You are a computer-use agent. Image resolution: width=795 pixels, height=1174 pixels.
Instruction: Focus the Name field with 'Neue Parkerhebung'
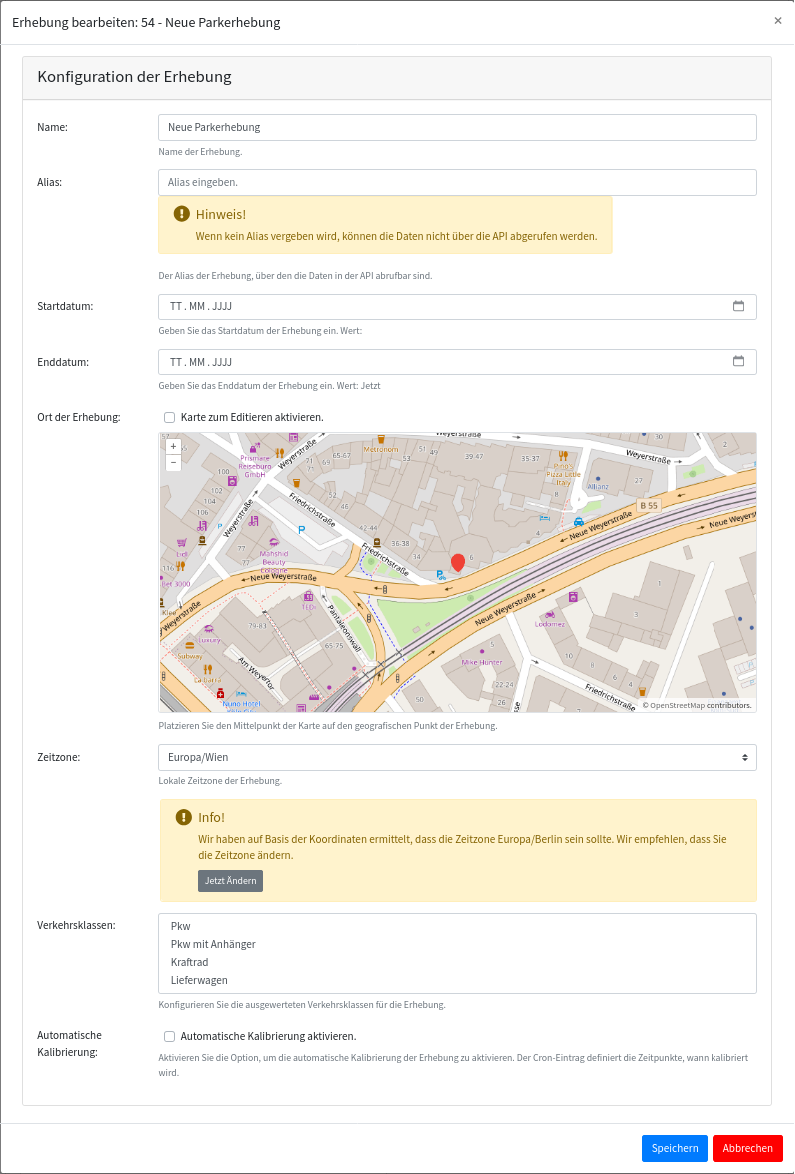tap(457, 127)
